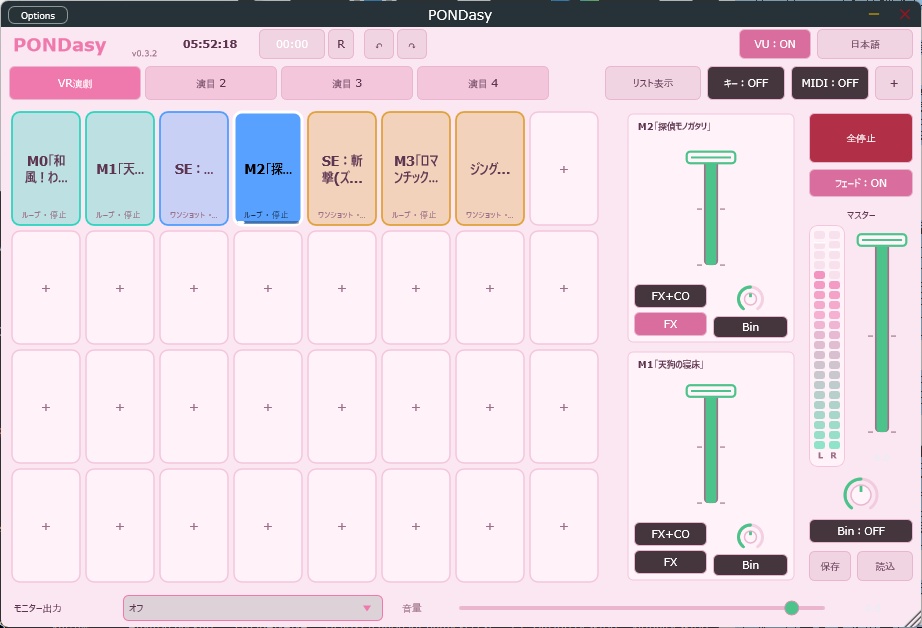Click the 05:52:18 clock readout

pyautogui.click(x=210, y=44)
